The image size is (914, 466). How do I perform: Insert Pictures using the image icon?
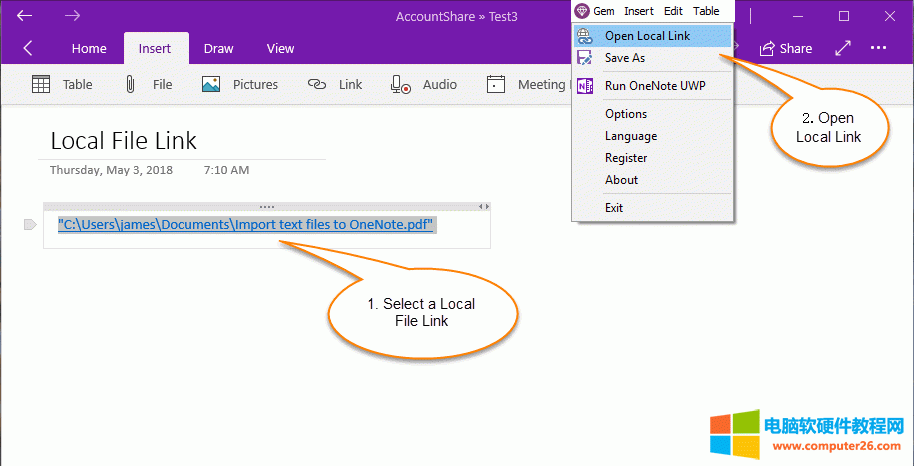coord(211,85)
